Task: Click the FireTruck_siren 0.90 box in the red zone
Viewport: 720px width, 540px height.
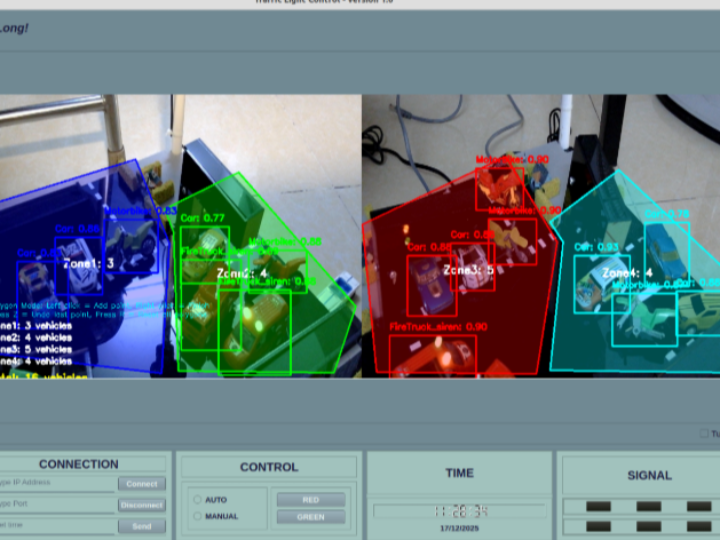Action: click(x=432, y=353)
